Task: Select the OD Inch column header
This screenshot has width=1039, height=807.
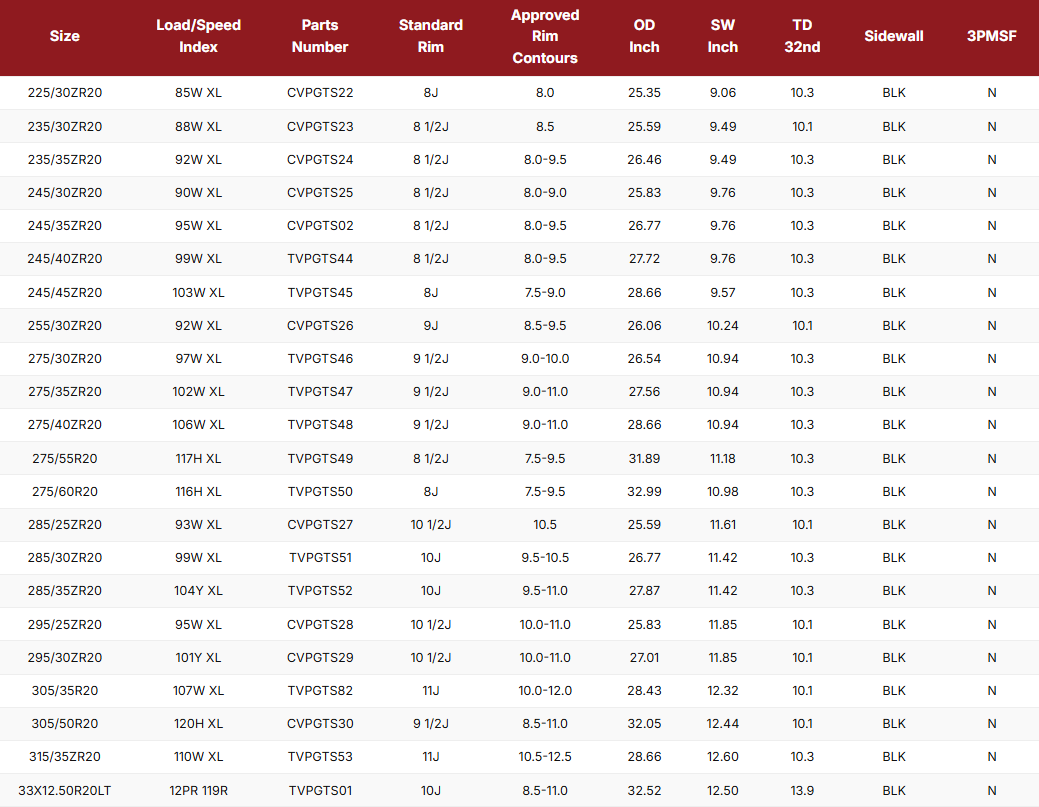Action: 644,36
